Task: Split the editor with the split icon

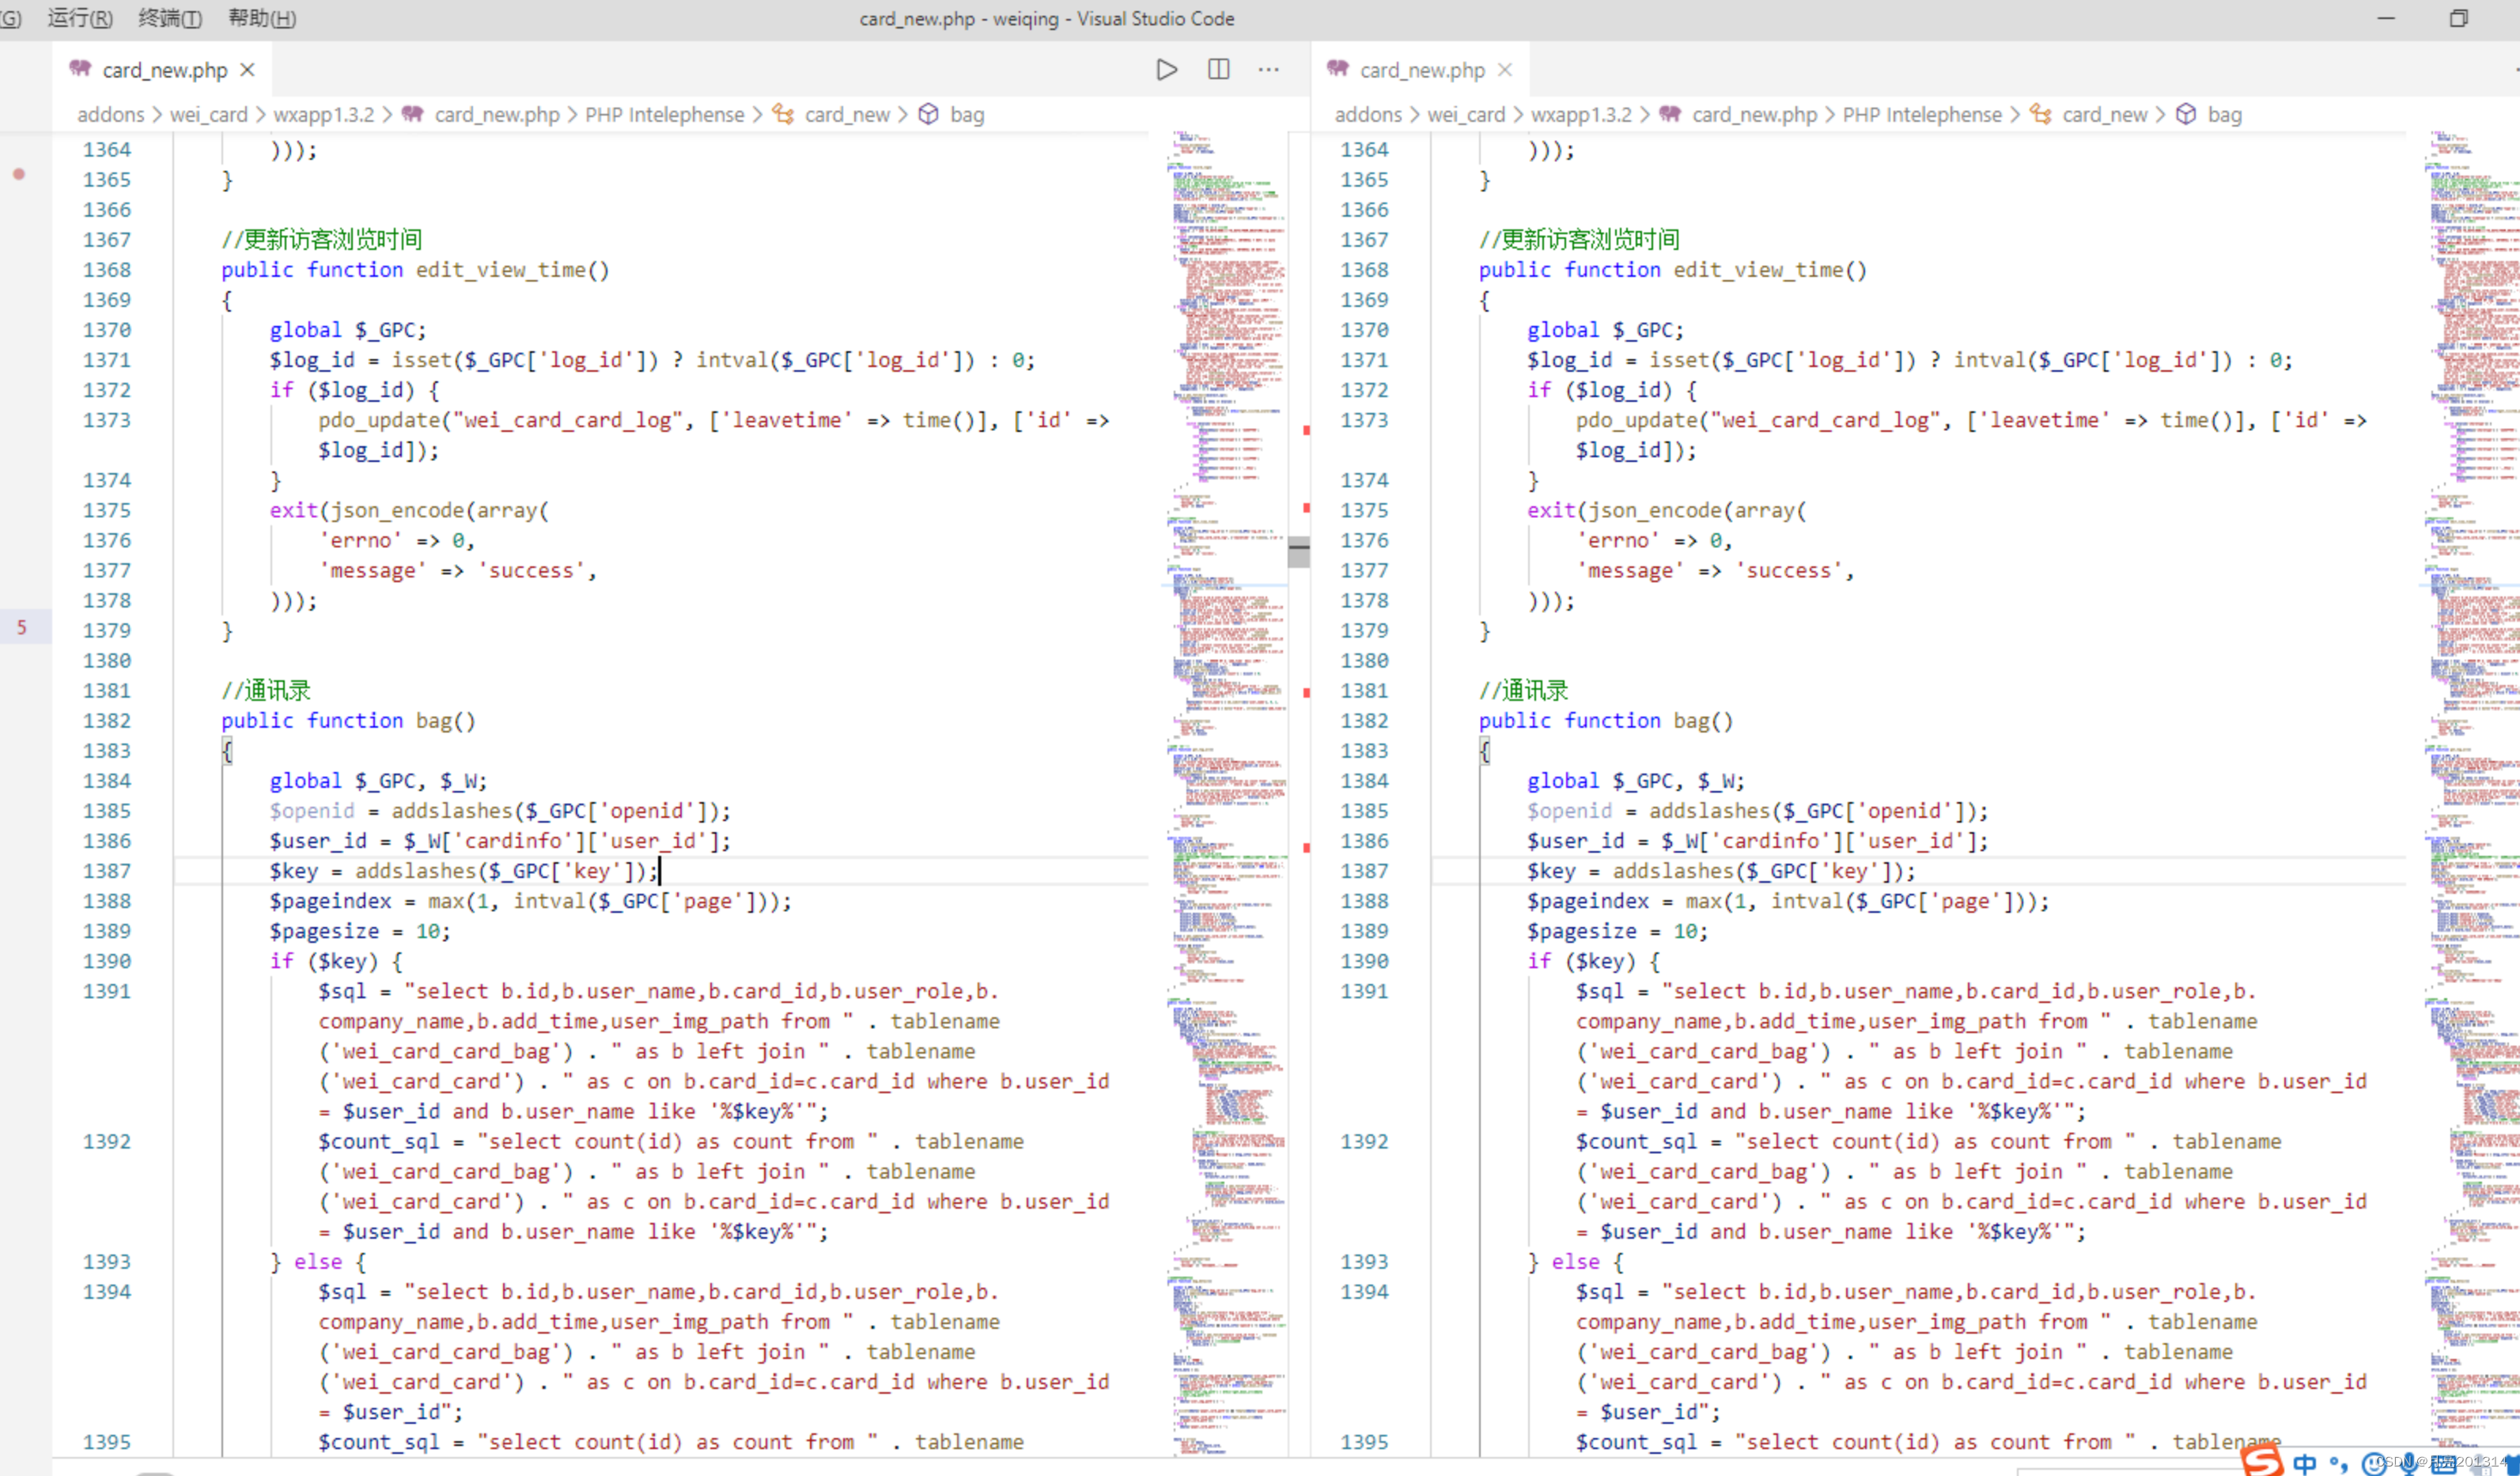Action: point(1218,70)
